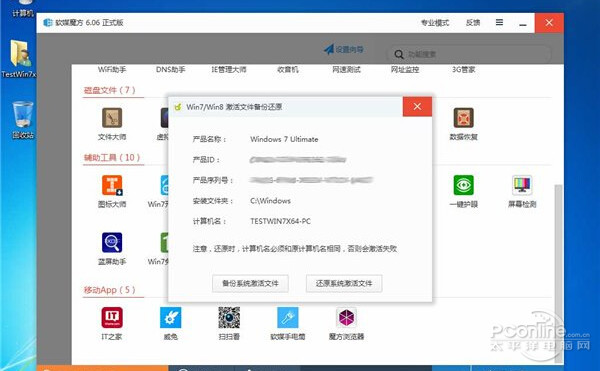Open 3G管家 tool
Screen dimensions: 600x371
pos(463,70)
